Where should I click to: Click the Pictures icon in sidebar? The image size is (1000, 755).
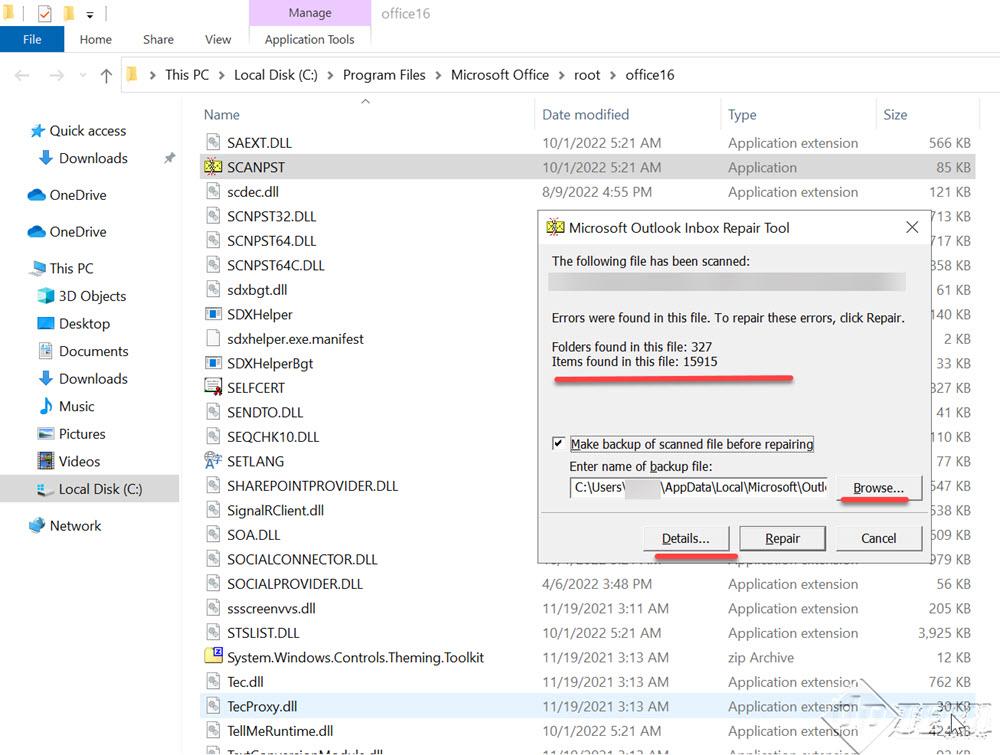coord(46,434)
